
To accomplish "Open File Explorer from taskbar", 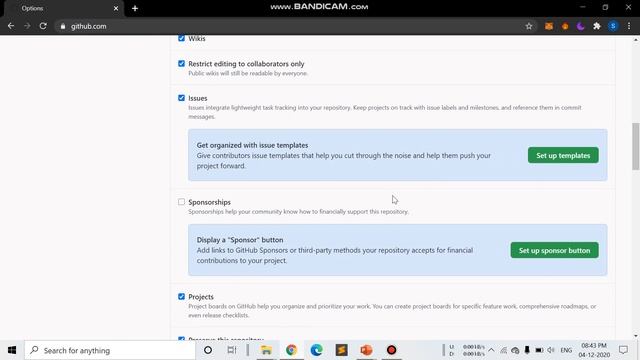I will click(x=266, y=350).
